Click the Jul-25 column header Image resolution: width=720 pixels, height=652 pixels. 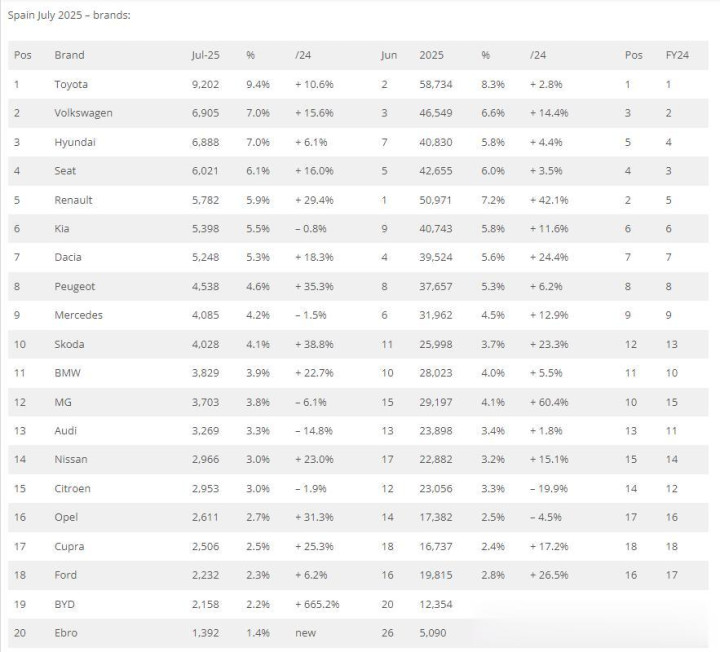(x=205, y=55)
